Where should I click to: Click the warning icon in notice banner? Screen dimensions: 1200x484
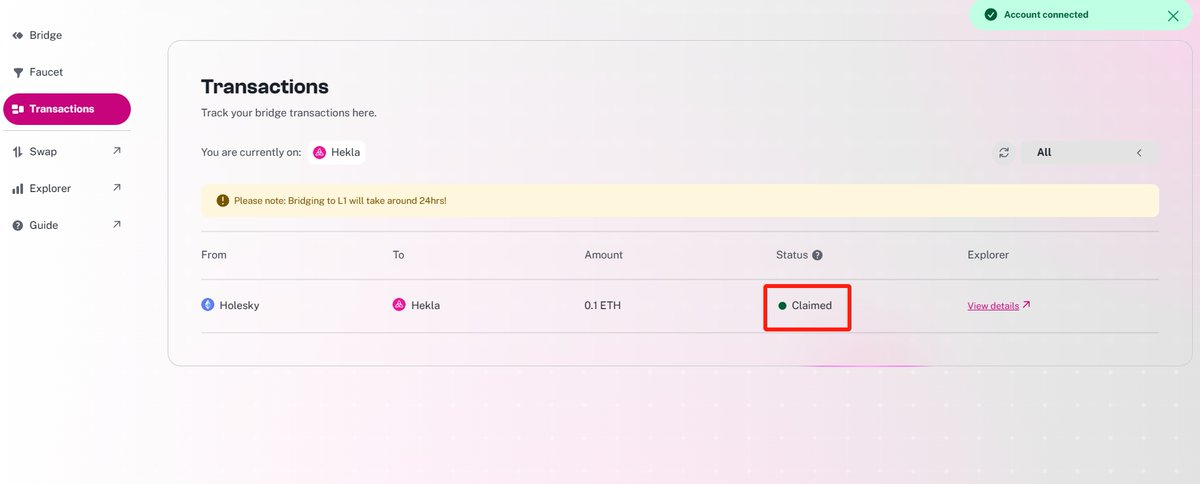222,201
